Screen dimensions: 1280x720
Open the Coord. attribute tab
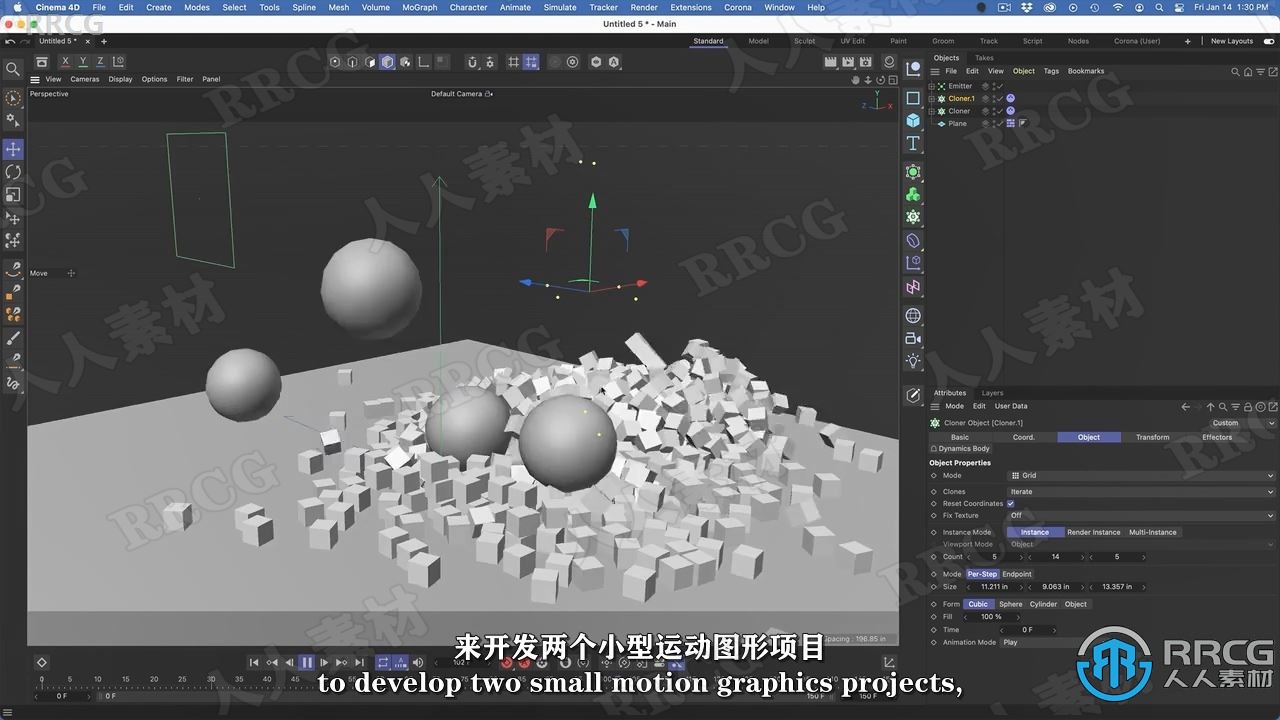[1024, 437]
